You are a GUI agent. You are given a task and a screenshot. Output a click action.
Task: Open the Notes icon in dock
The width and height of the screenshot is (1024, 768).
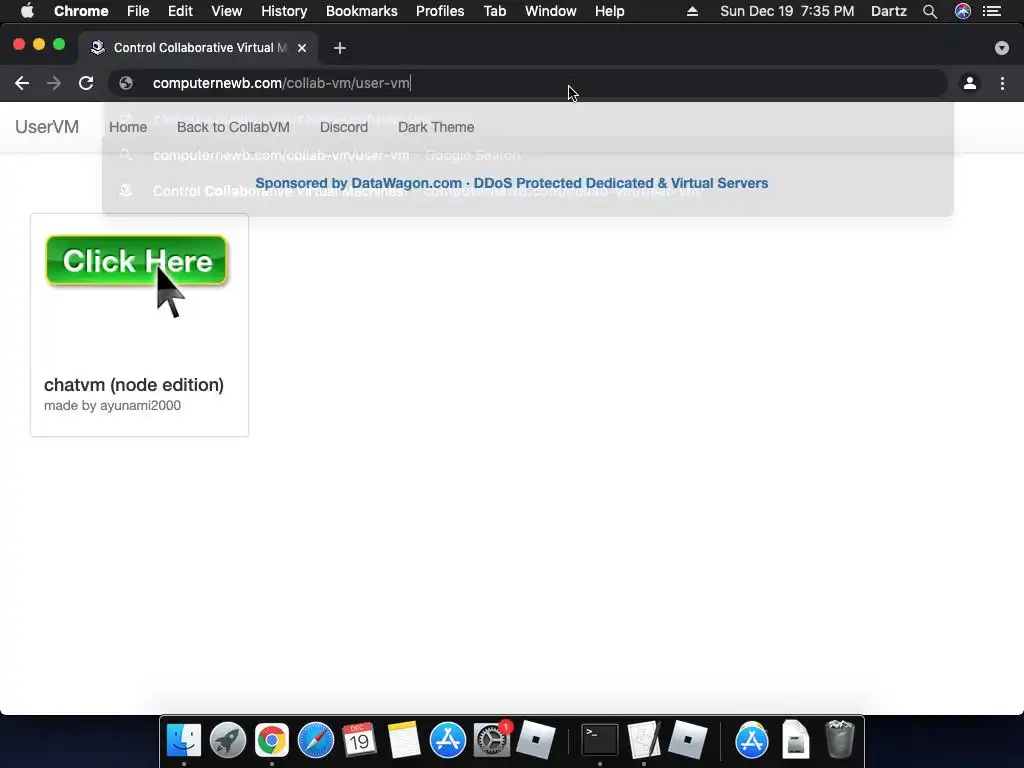point(404,741)
